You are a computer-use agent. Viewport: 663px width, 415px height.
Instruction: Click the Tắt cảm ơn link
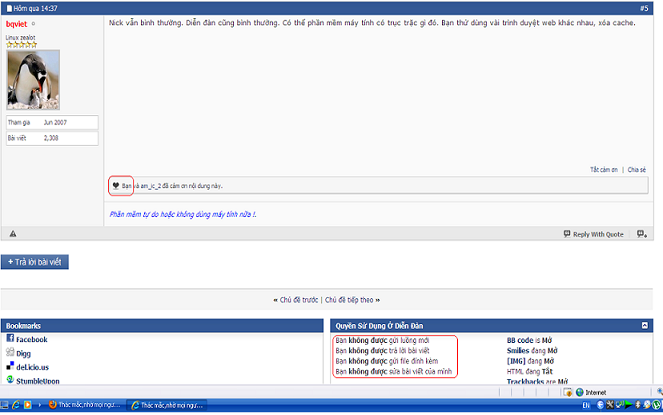pos(604,170)
